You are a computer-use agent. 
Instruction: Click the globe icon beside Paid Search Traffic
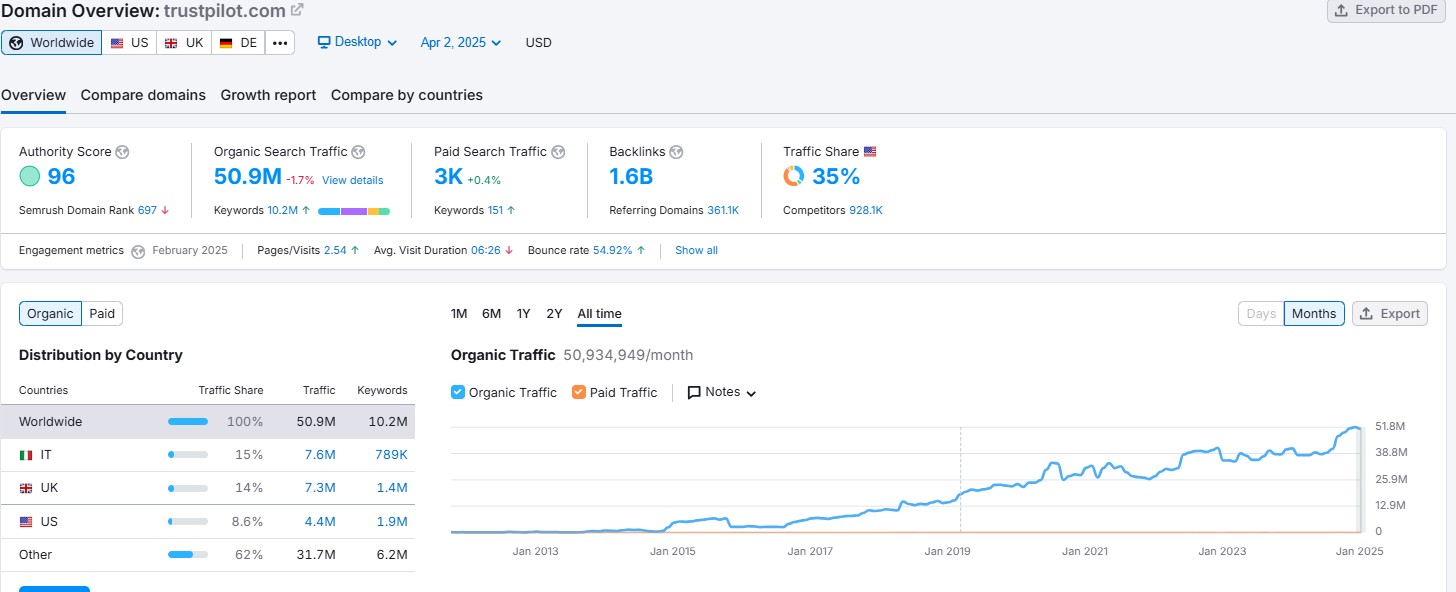(558, 152)
